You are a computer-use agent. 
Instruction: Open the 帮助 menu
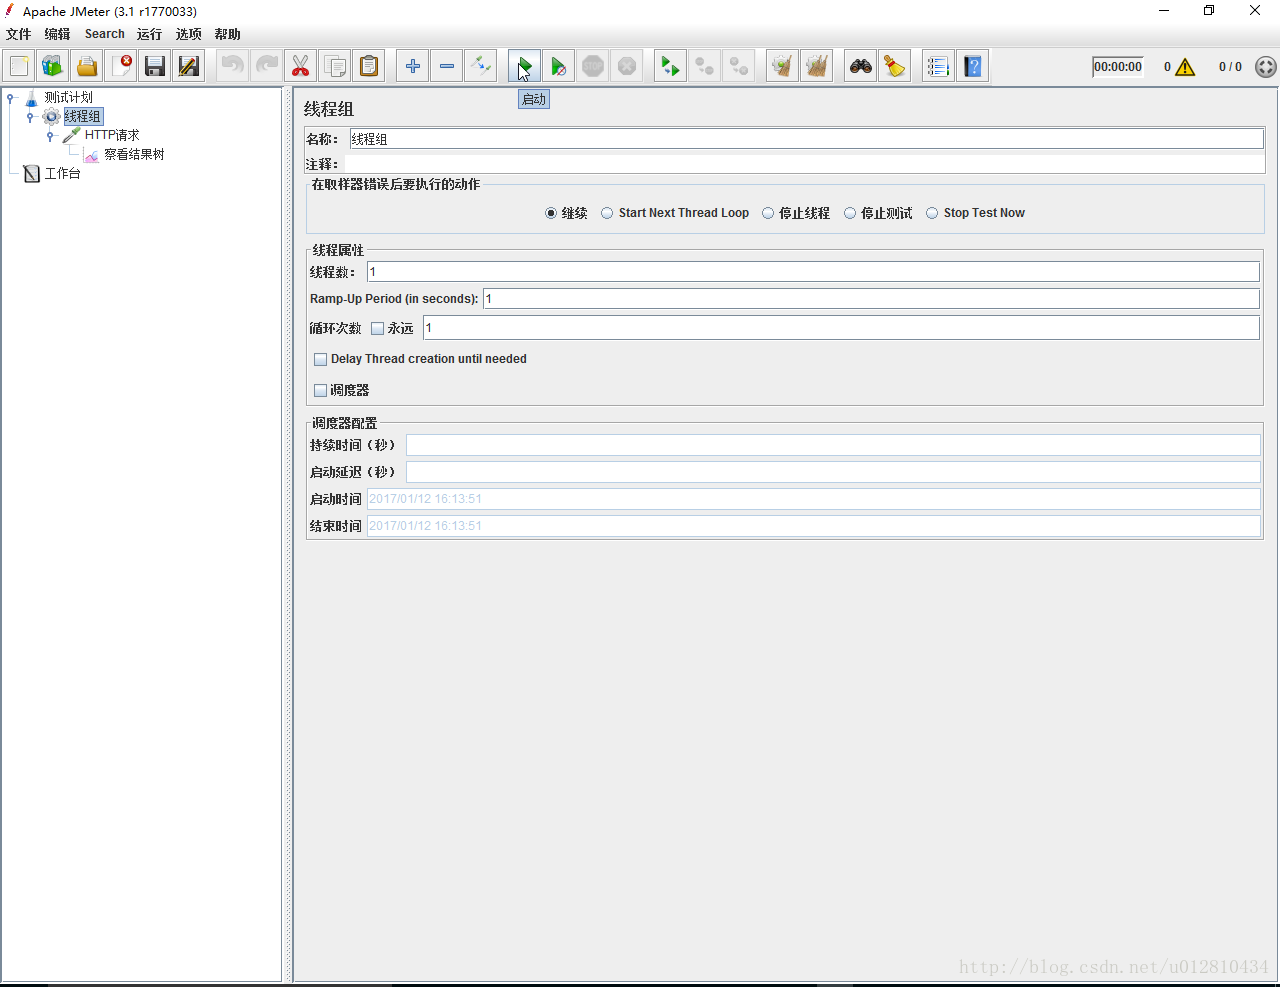[228, 34]
